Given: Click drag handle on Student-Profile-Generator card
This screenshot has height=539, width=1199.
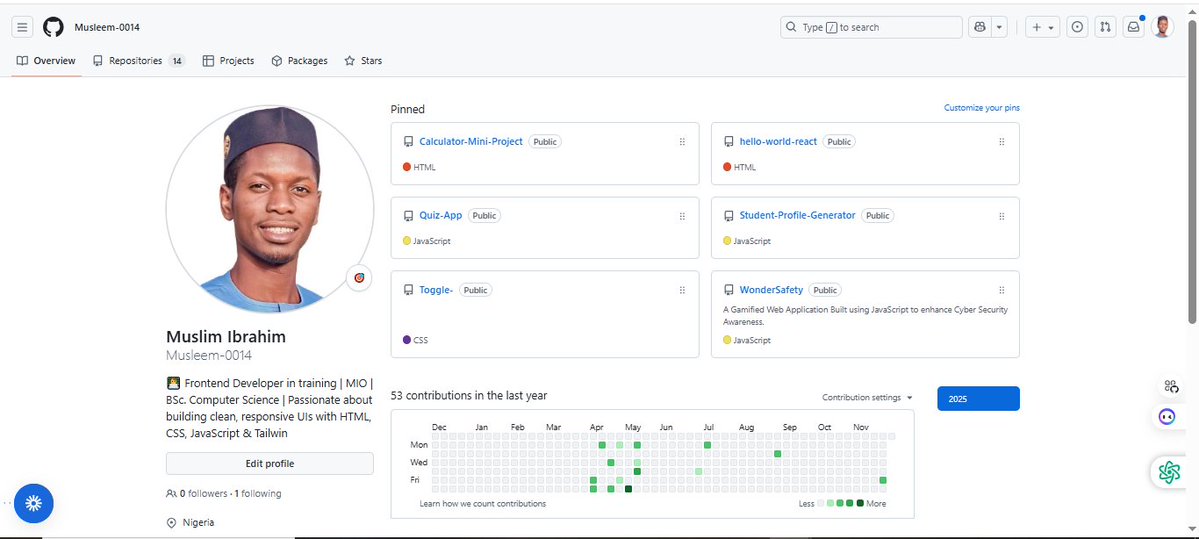Looking at the screenshot, I should [1002, 216].
